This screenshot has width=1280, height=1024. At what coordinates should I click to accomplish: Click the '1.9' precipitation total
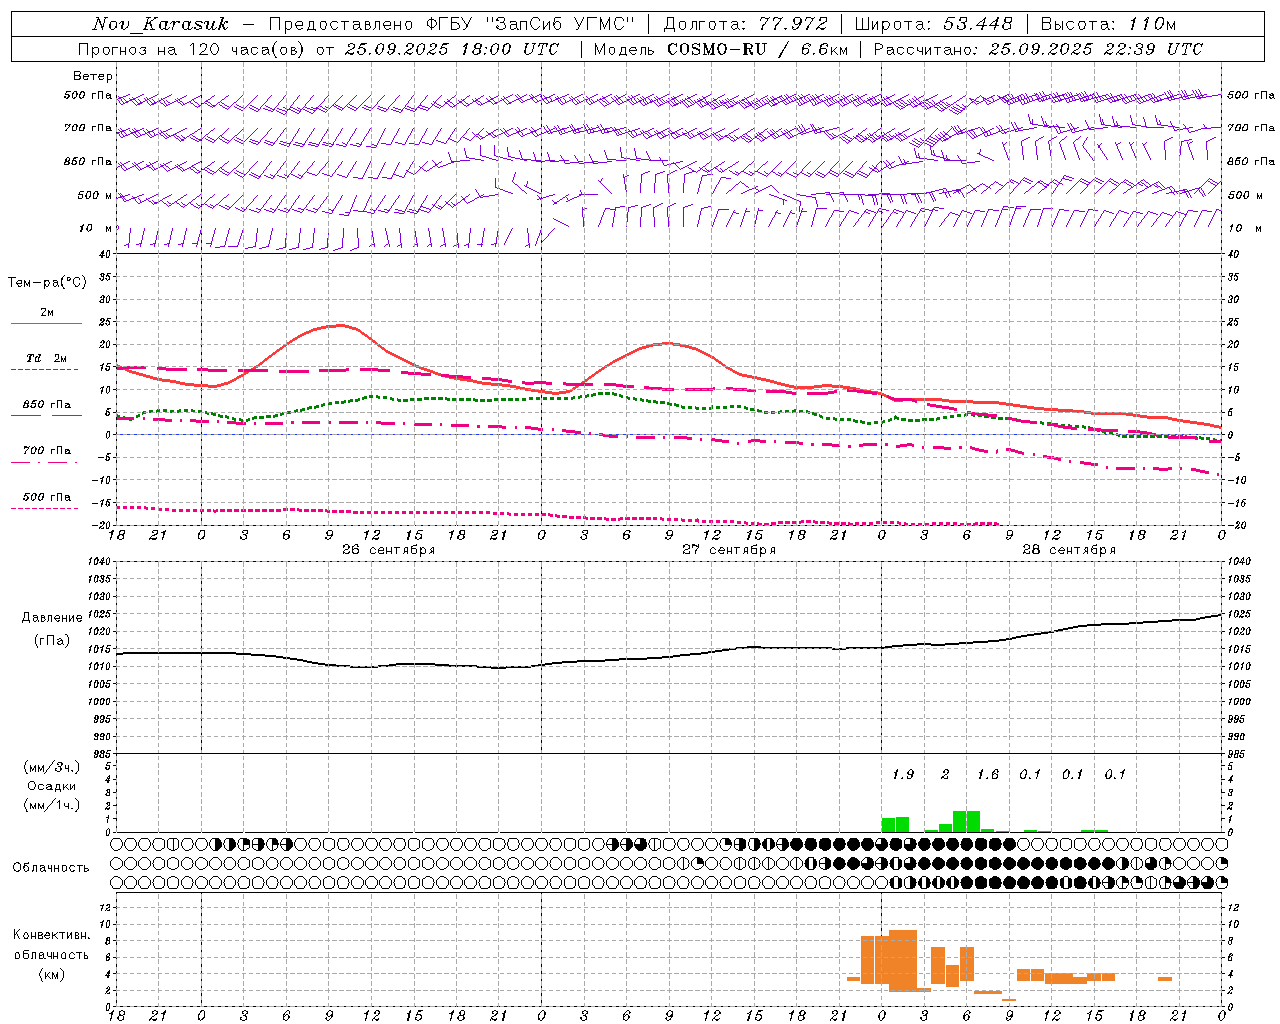(x=903, y=774)
